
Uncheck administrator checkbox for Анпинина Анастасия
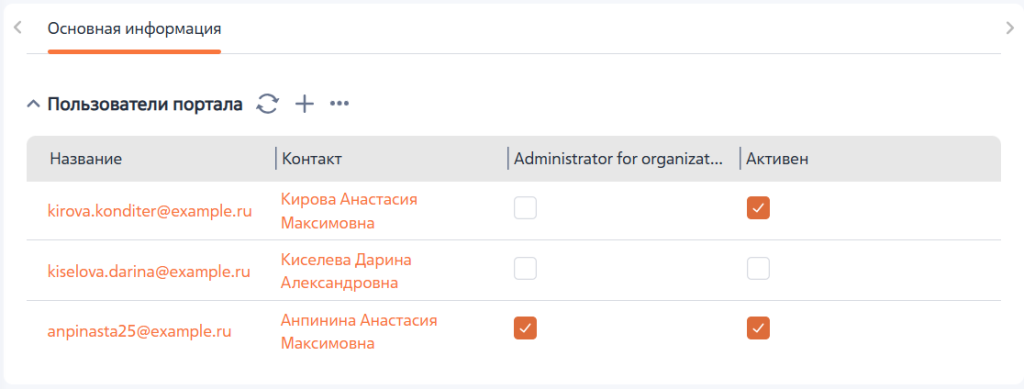[x=525, y=328]
